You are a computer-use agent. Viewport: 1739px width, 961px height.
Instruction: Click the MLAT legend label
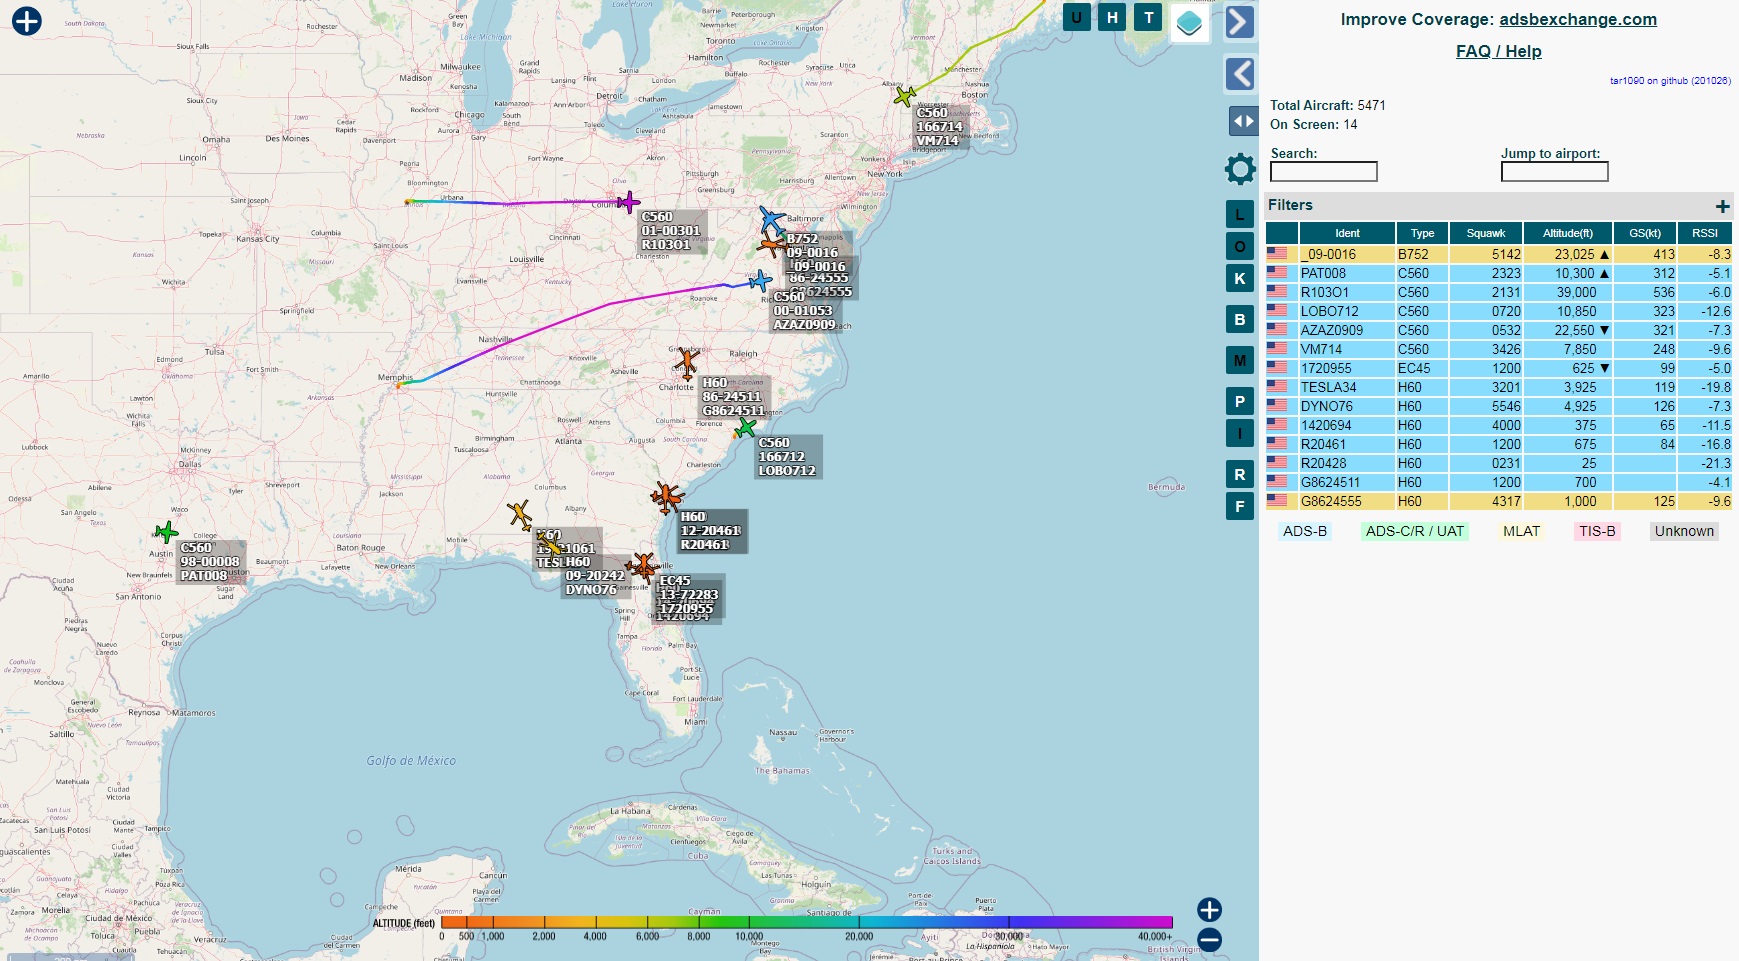coord(1521,531)
